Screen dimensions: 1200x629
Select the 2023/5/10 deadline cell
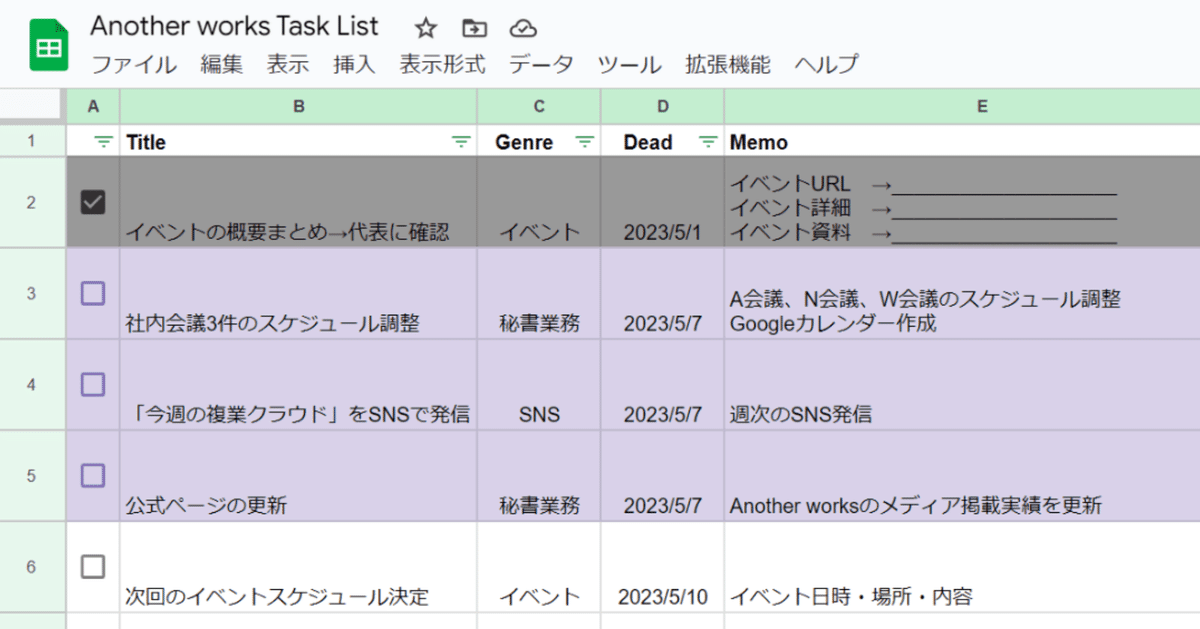click(x=662, y=567)
